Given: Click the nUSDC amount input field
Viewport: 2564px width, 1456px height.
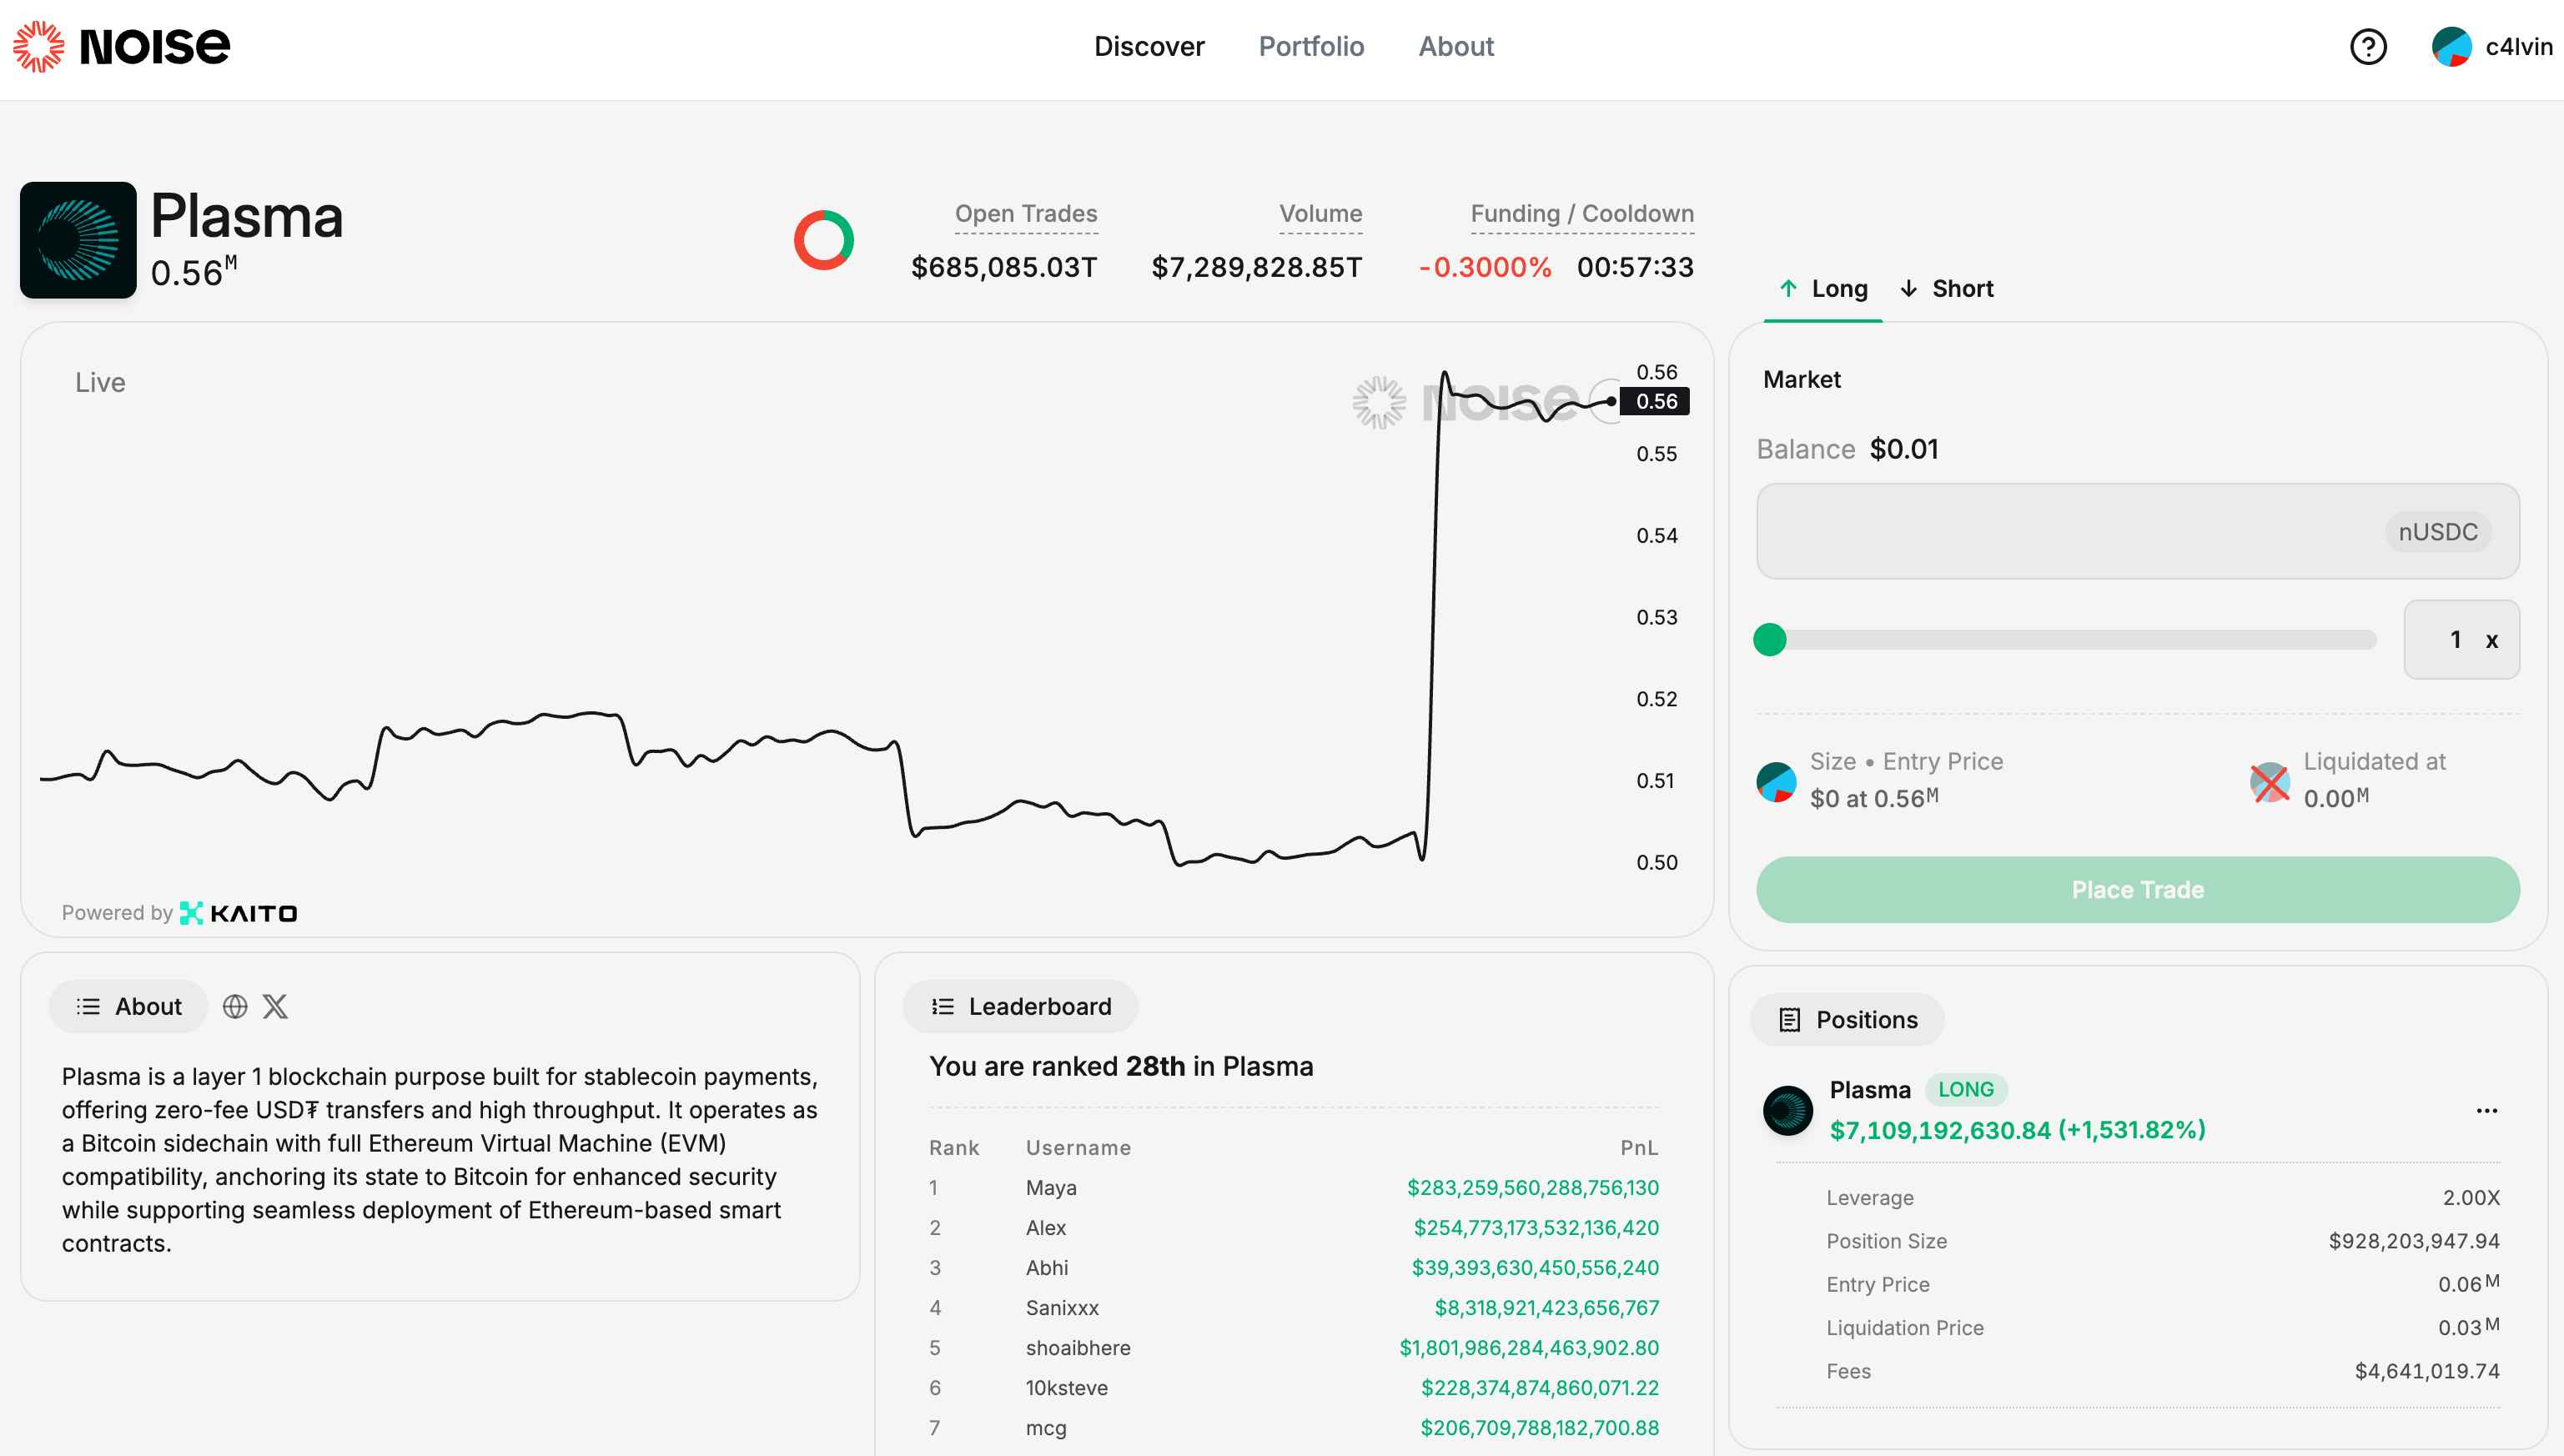Looking at the screenshot, I should point(2137,531).
